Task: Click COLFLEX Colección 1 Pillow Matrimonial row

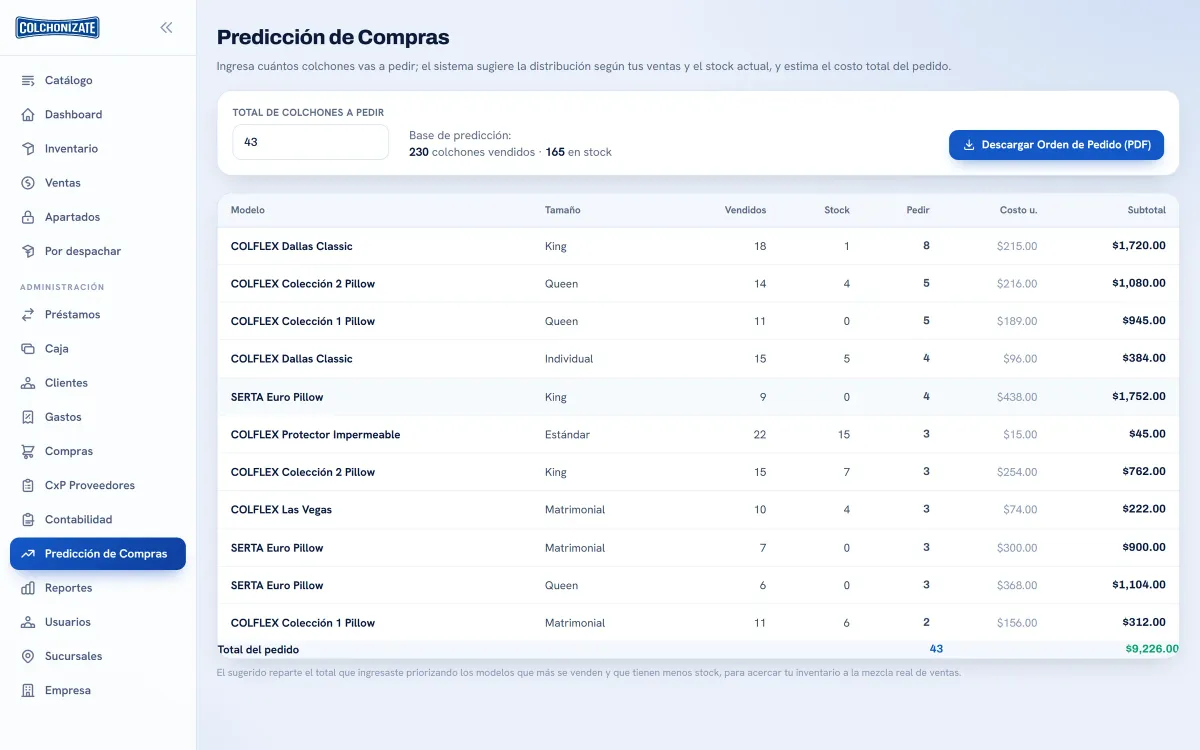Action: pos(698,622)
